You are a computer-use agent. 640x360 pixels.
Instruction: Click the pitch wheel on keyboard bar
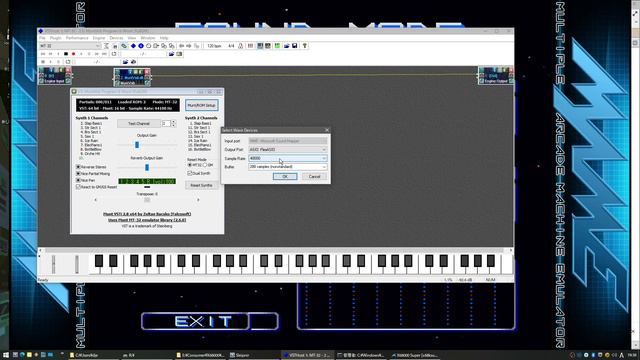(x=53, y=264)
